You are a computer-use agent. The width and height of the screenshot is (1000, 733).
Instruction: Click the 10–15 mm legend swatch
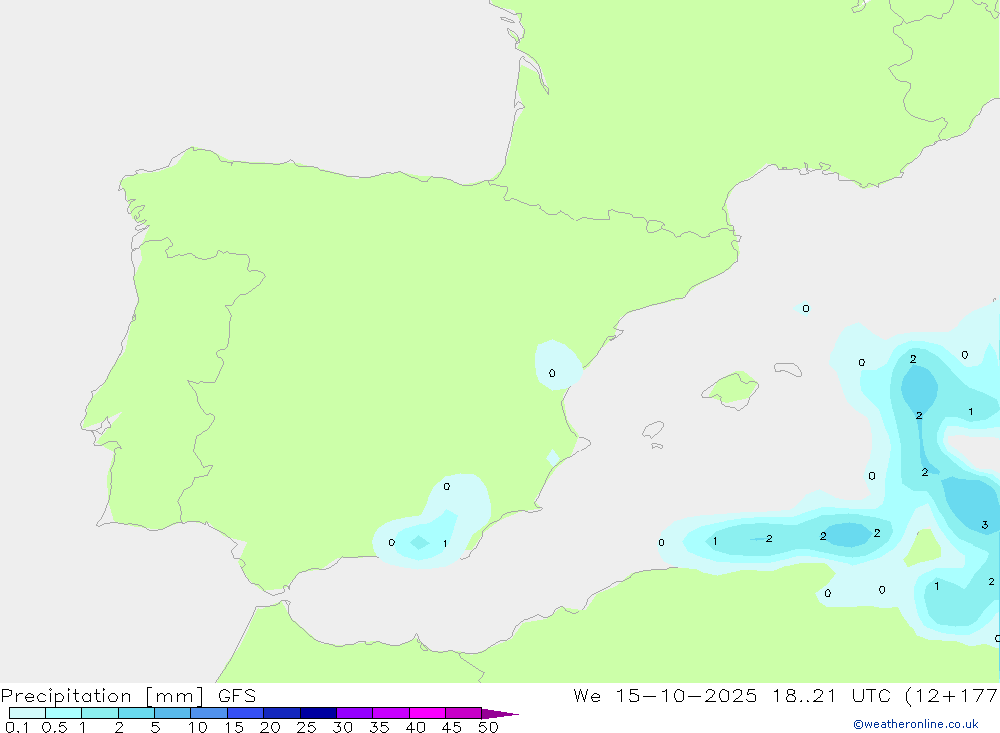click(x=209, y=713)
